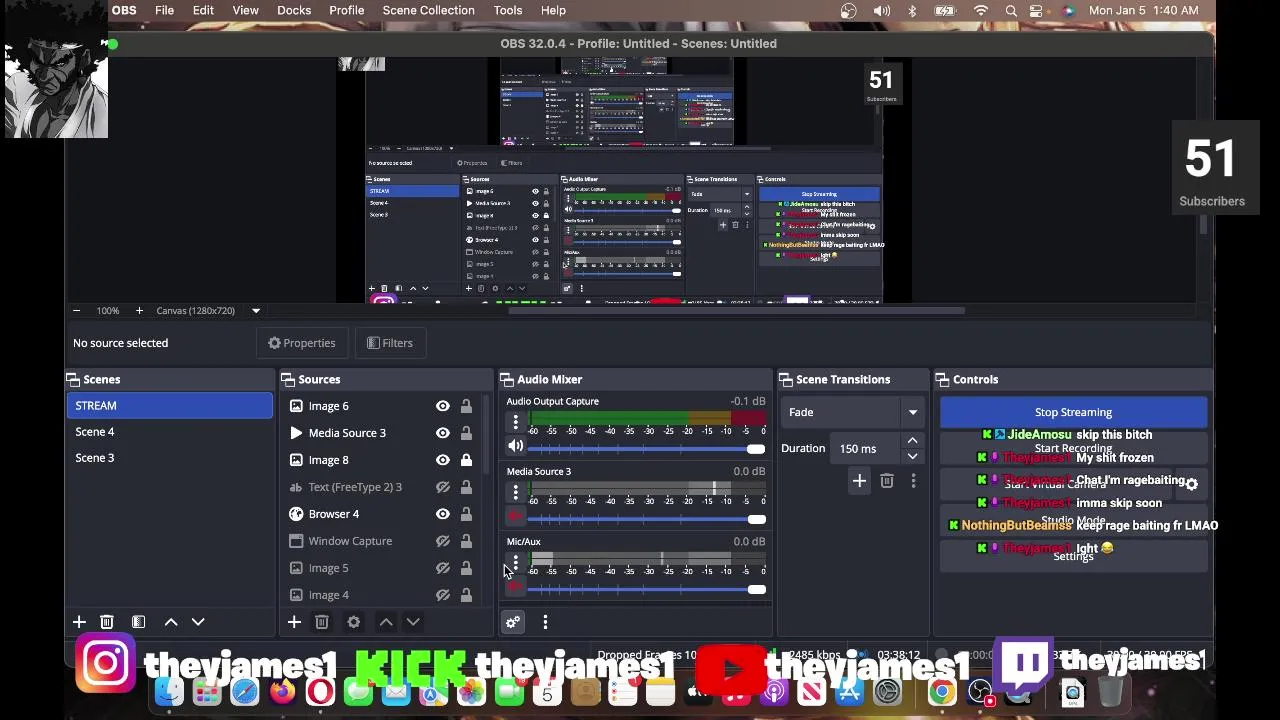Open Audio Output Capture options dots
Viewport: 1280px width, 720px height.
pos(515,423)
